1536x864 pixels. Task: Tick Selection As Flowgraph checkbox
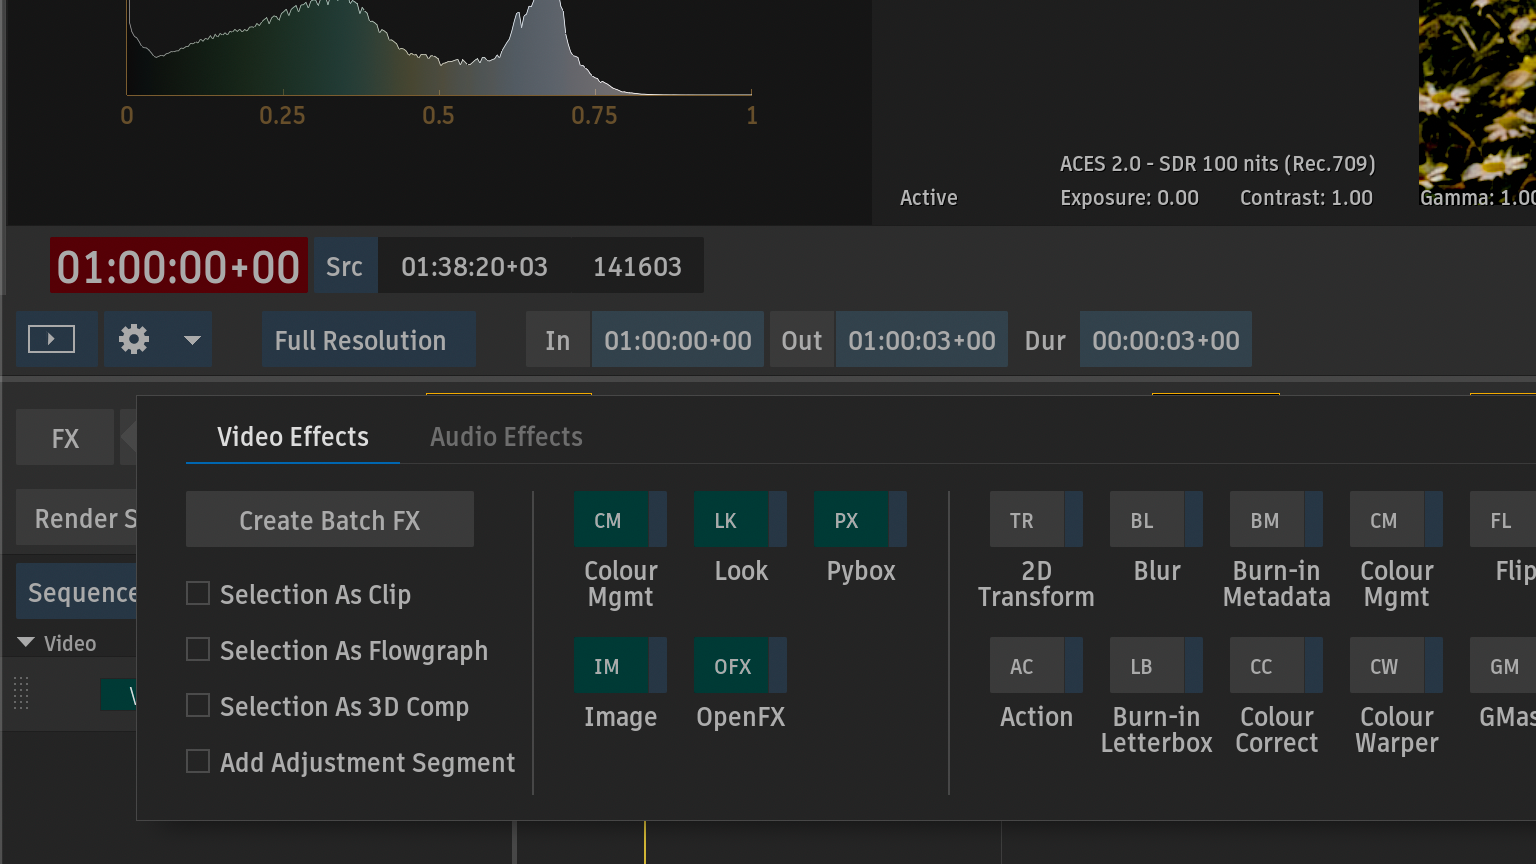click(x=198, y=650)
